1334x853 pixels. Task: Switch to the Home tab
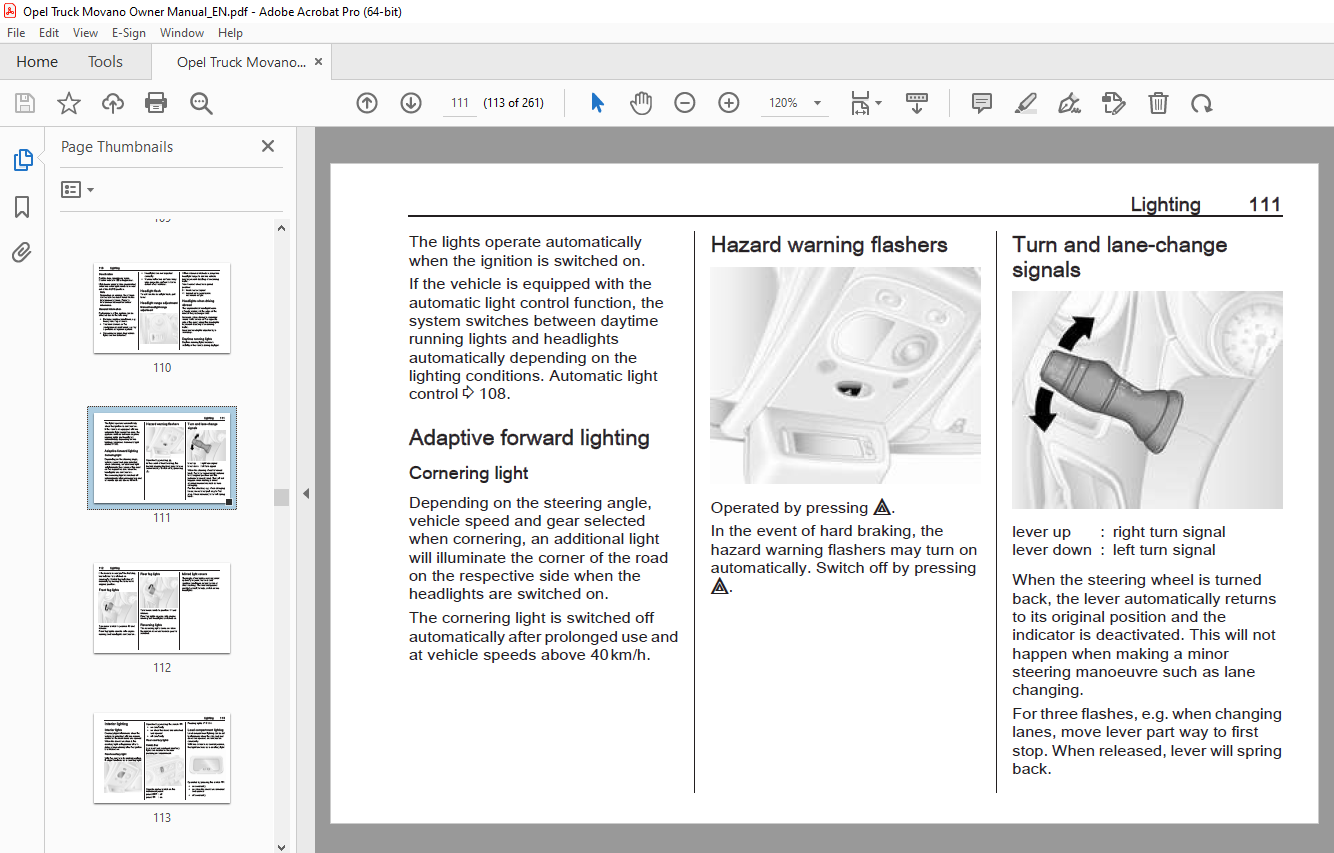(37, 62)
